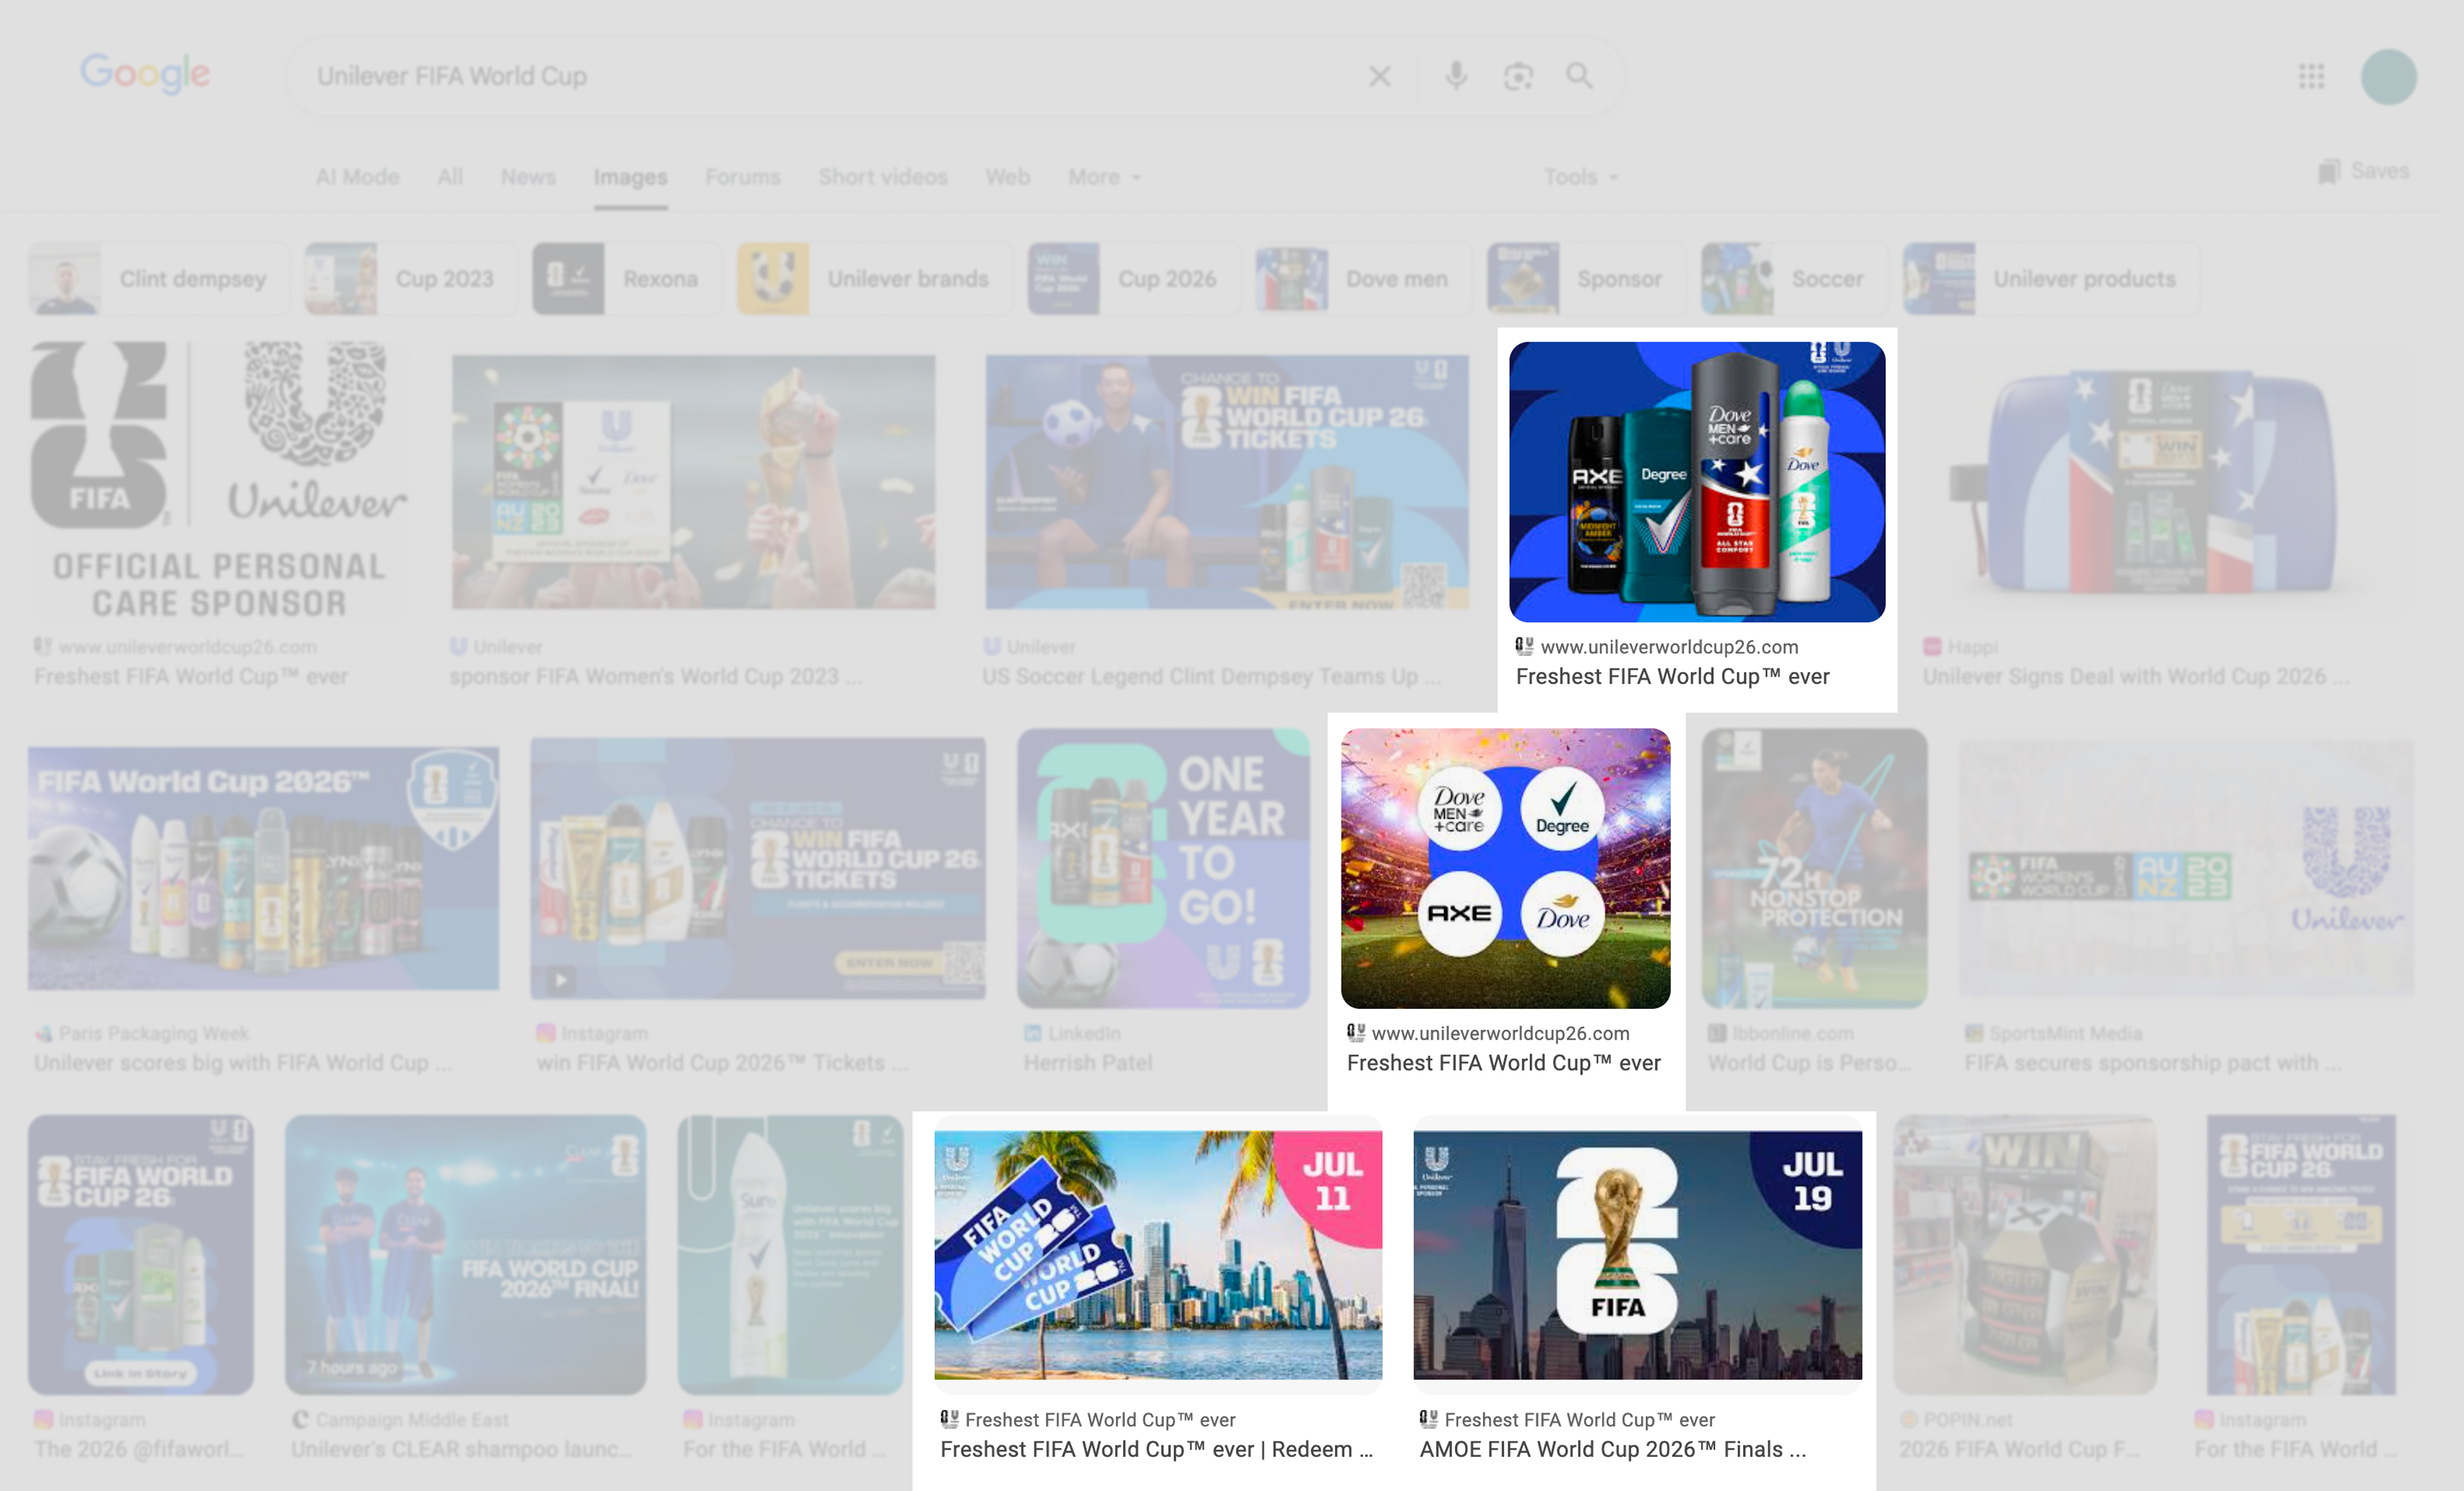Open Campaign Middle East players image
The height and width of the screenshot is (1491, 2464).
pyautogui.click(x=465, y=1255)
